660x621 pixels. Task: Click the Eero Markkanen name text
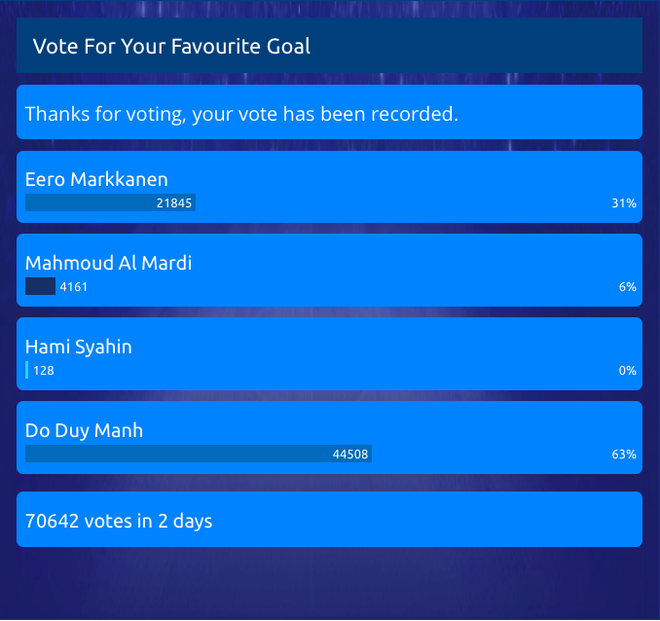pyautogui.click(x=96, y=180)
